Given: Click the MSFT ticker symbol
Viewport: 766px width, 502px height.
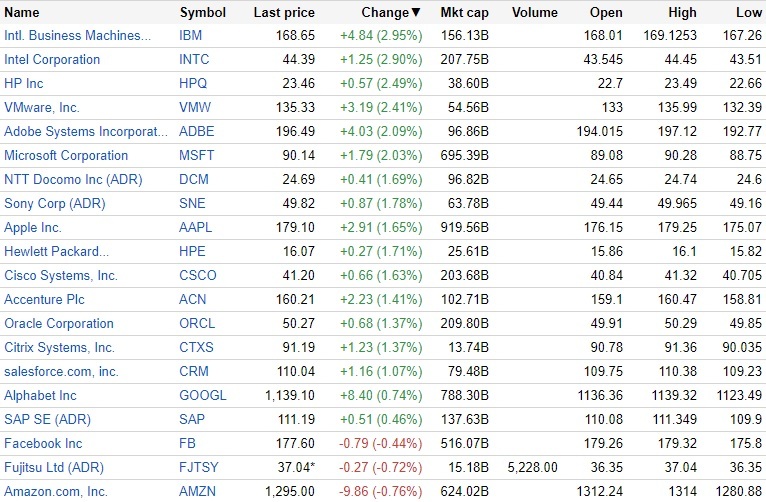Looking at the screenshot, I should pos(197,155).
